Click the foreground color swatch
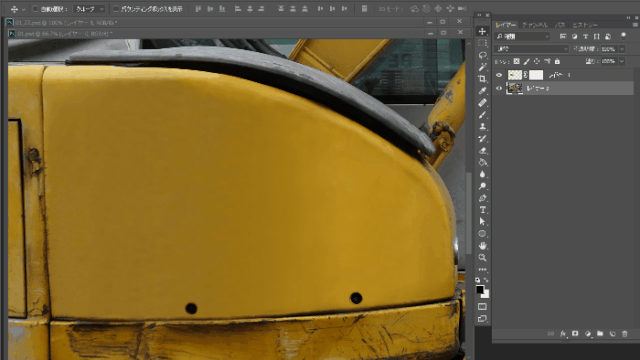 tap(480, 289)
